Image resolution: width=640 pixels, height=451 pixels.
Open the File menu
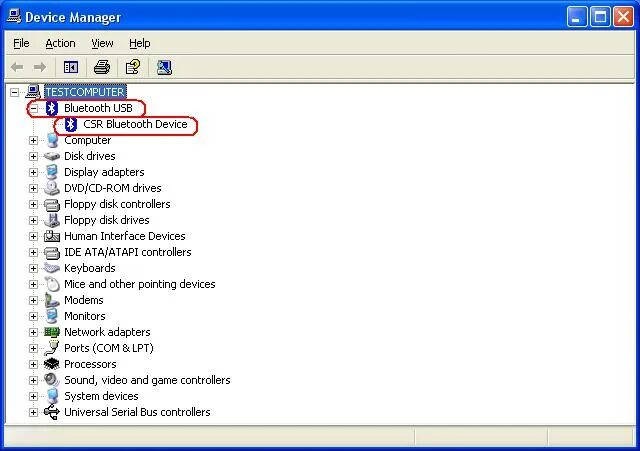(21, 43)
